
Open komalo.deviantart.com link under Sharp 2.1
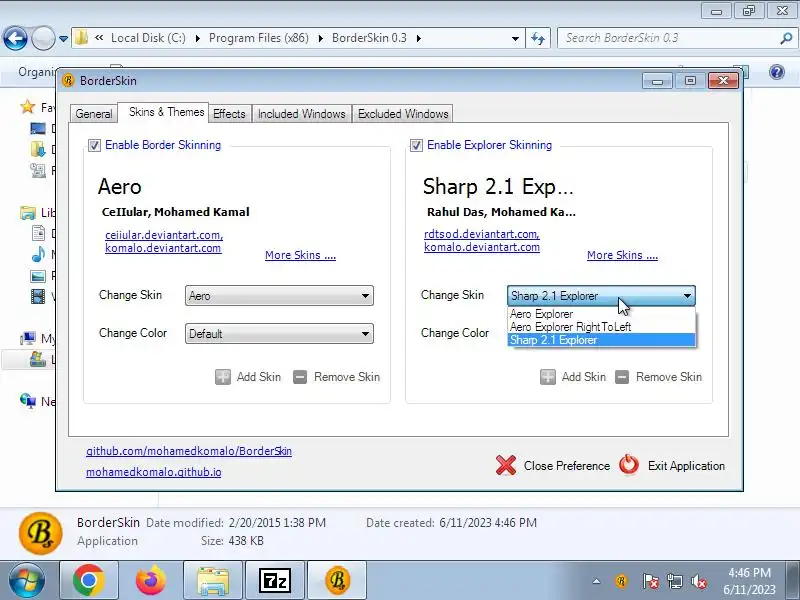pyautogui.click(x=482, y=247)
